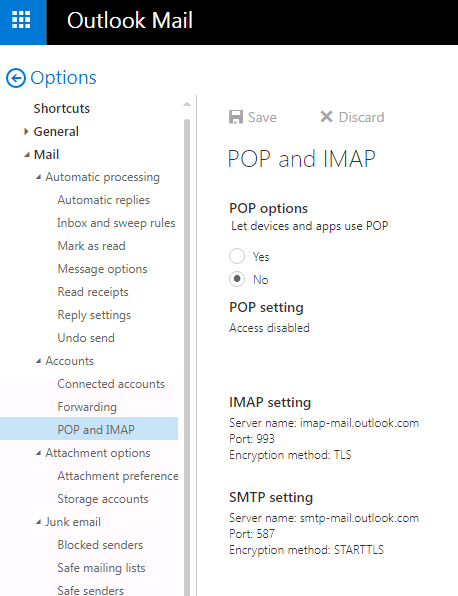
Task: Open Connected accounts in sidebar
Action: [111, 384]
